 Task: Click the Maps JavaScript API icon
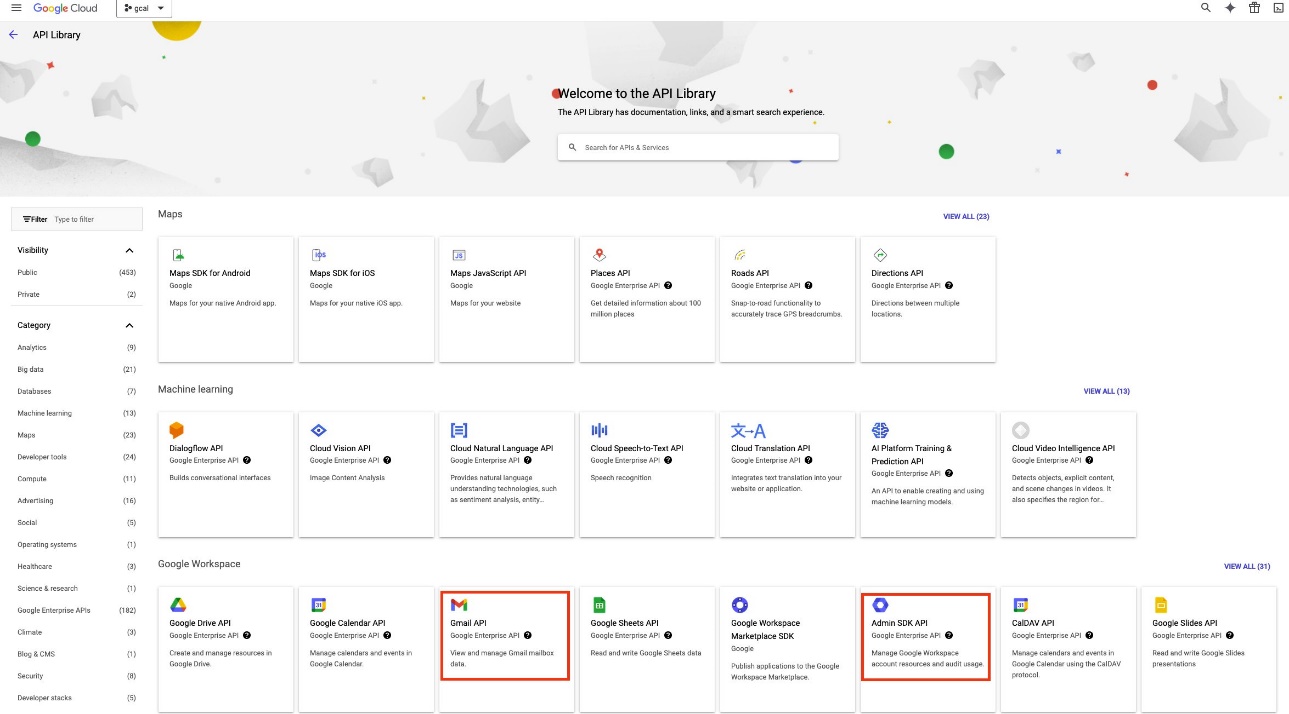[459, 255]
